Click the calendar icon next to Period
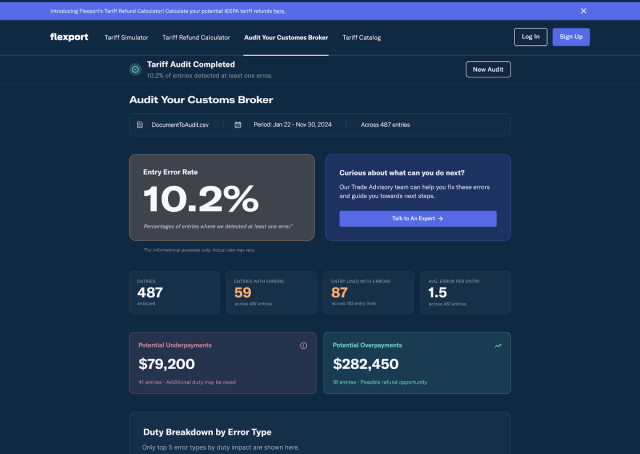This screenshot has height=454, width=640. (238, 125)
